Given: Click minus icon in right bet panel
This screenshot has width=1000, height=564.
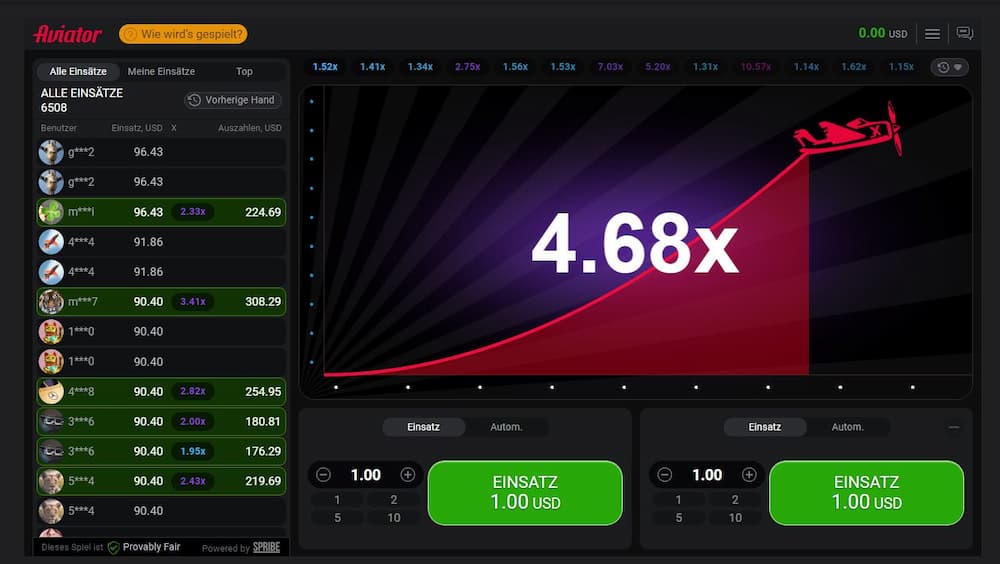Looking at the screenshot, I should [664, 475].
